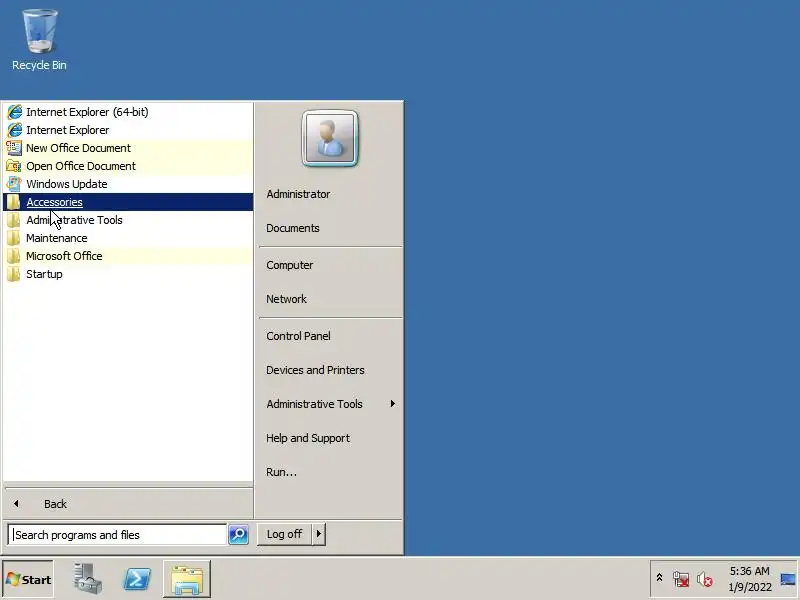Click the Back arrow icon
800x600 pixels.
(16, 504)
